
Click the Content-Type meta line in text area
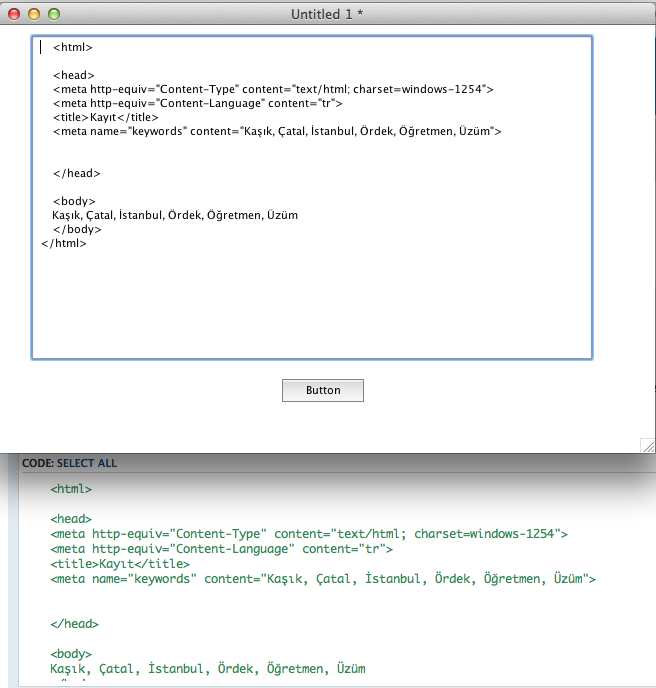[272, 89]
